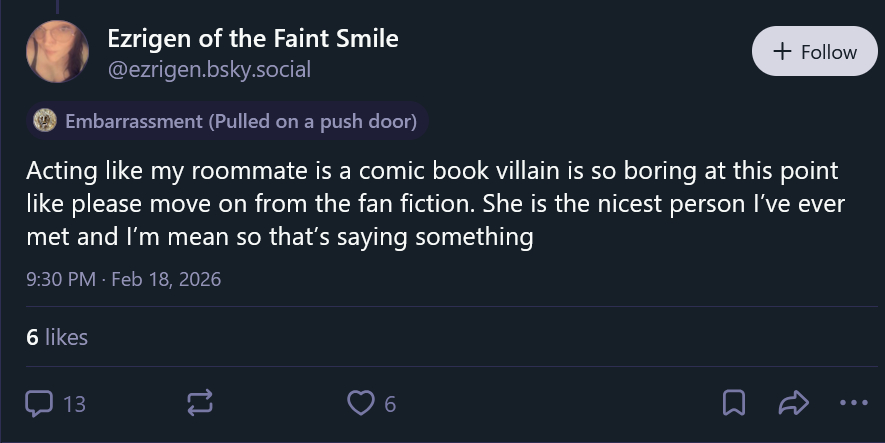Viewport: 885px width, 443px height.
Task: Like the post with heart icon
Action: [x=360, y=404]
